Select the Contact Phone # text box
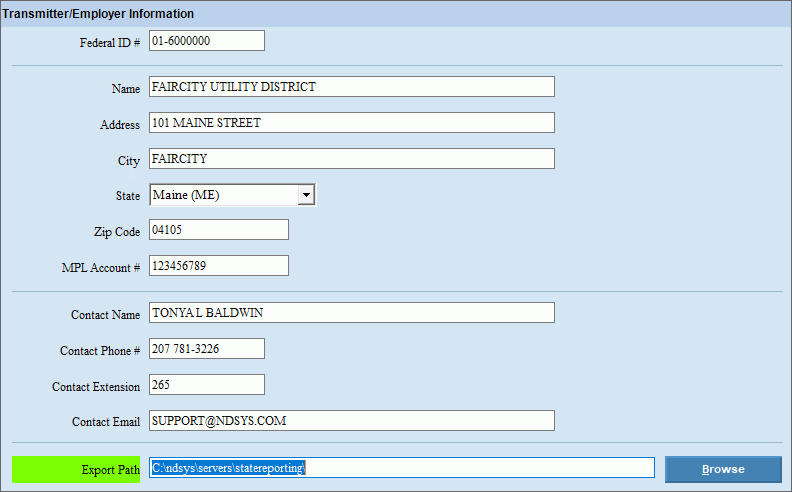Viewport: 792px width, 492px height. pyautogui.click(x=206, y=349)
